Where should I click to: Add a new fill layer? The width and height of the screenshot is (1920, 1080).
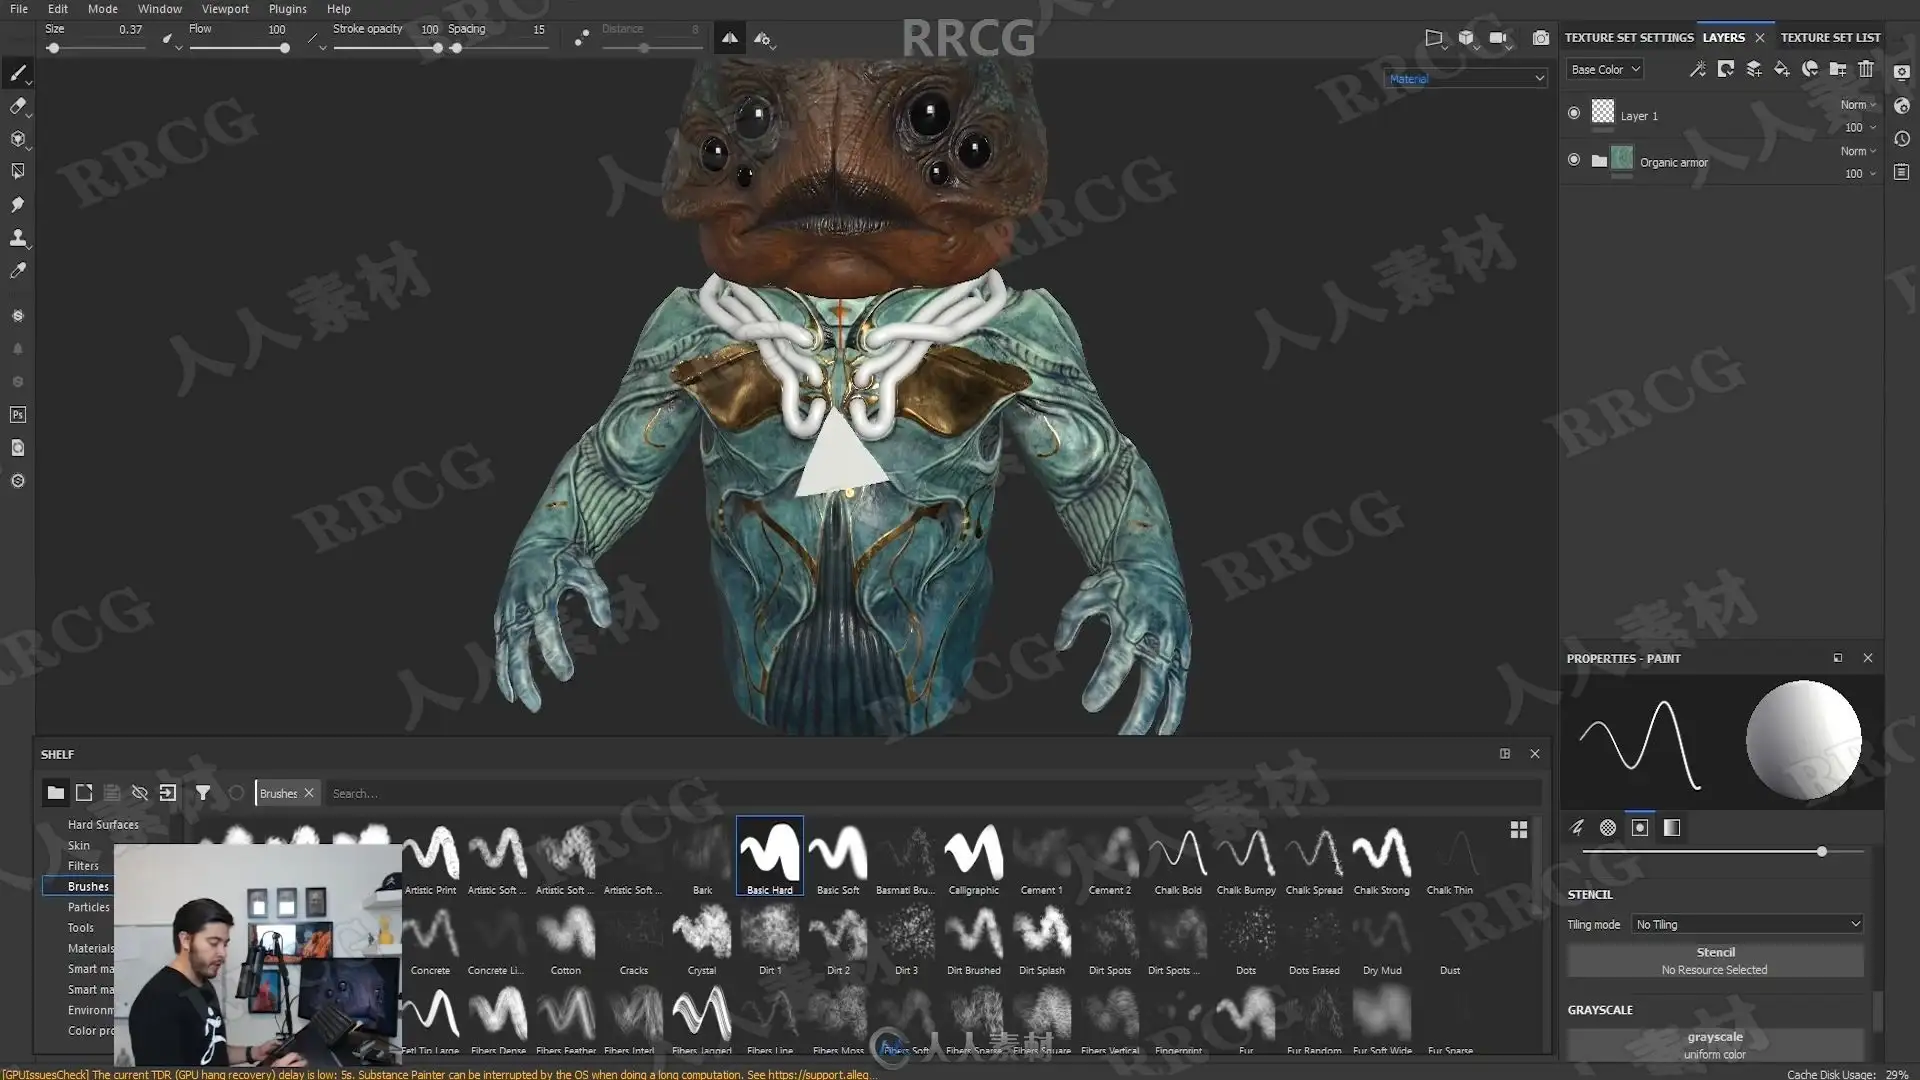(x=1782, y=69)
